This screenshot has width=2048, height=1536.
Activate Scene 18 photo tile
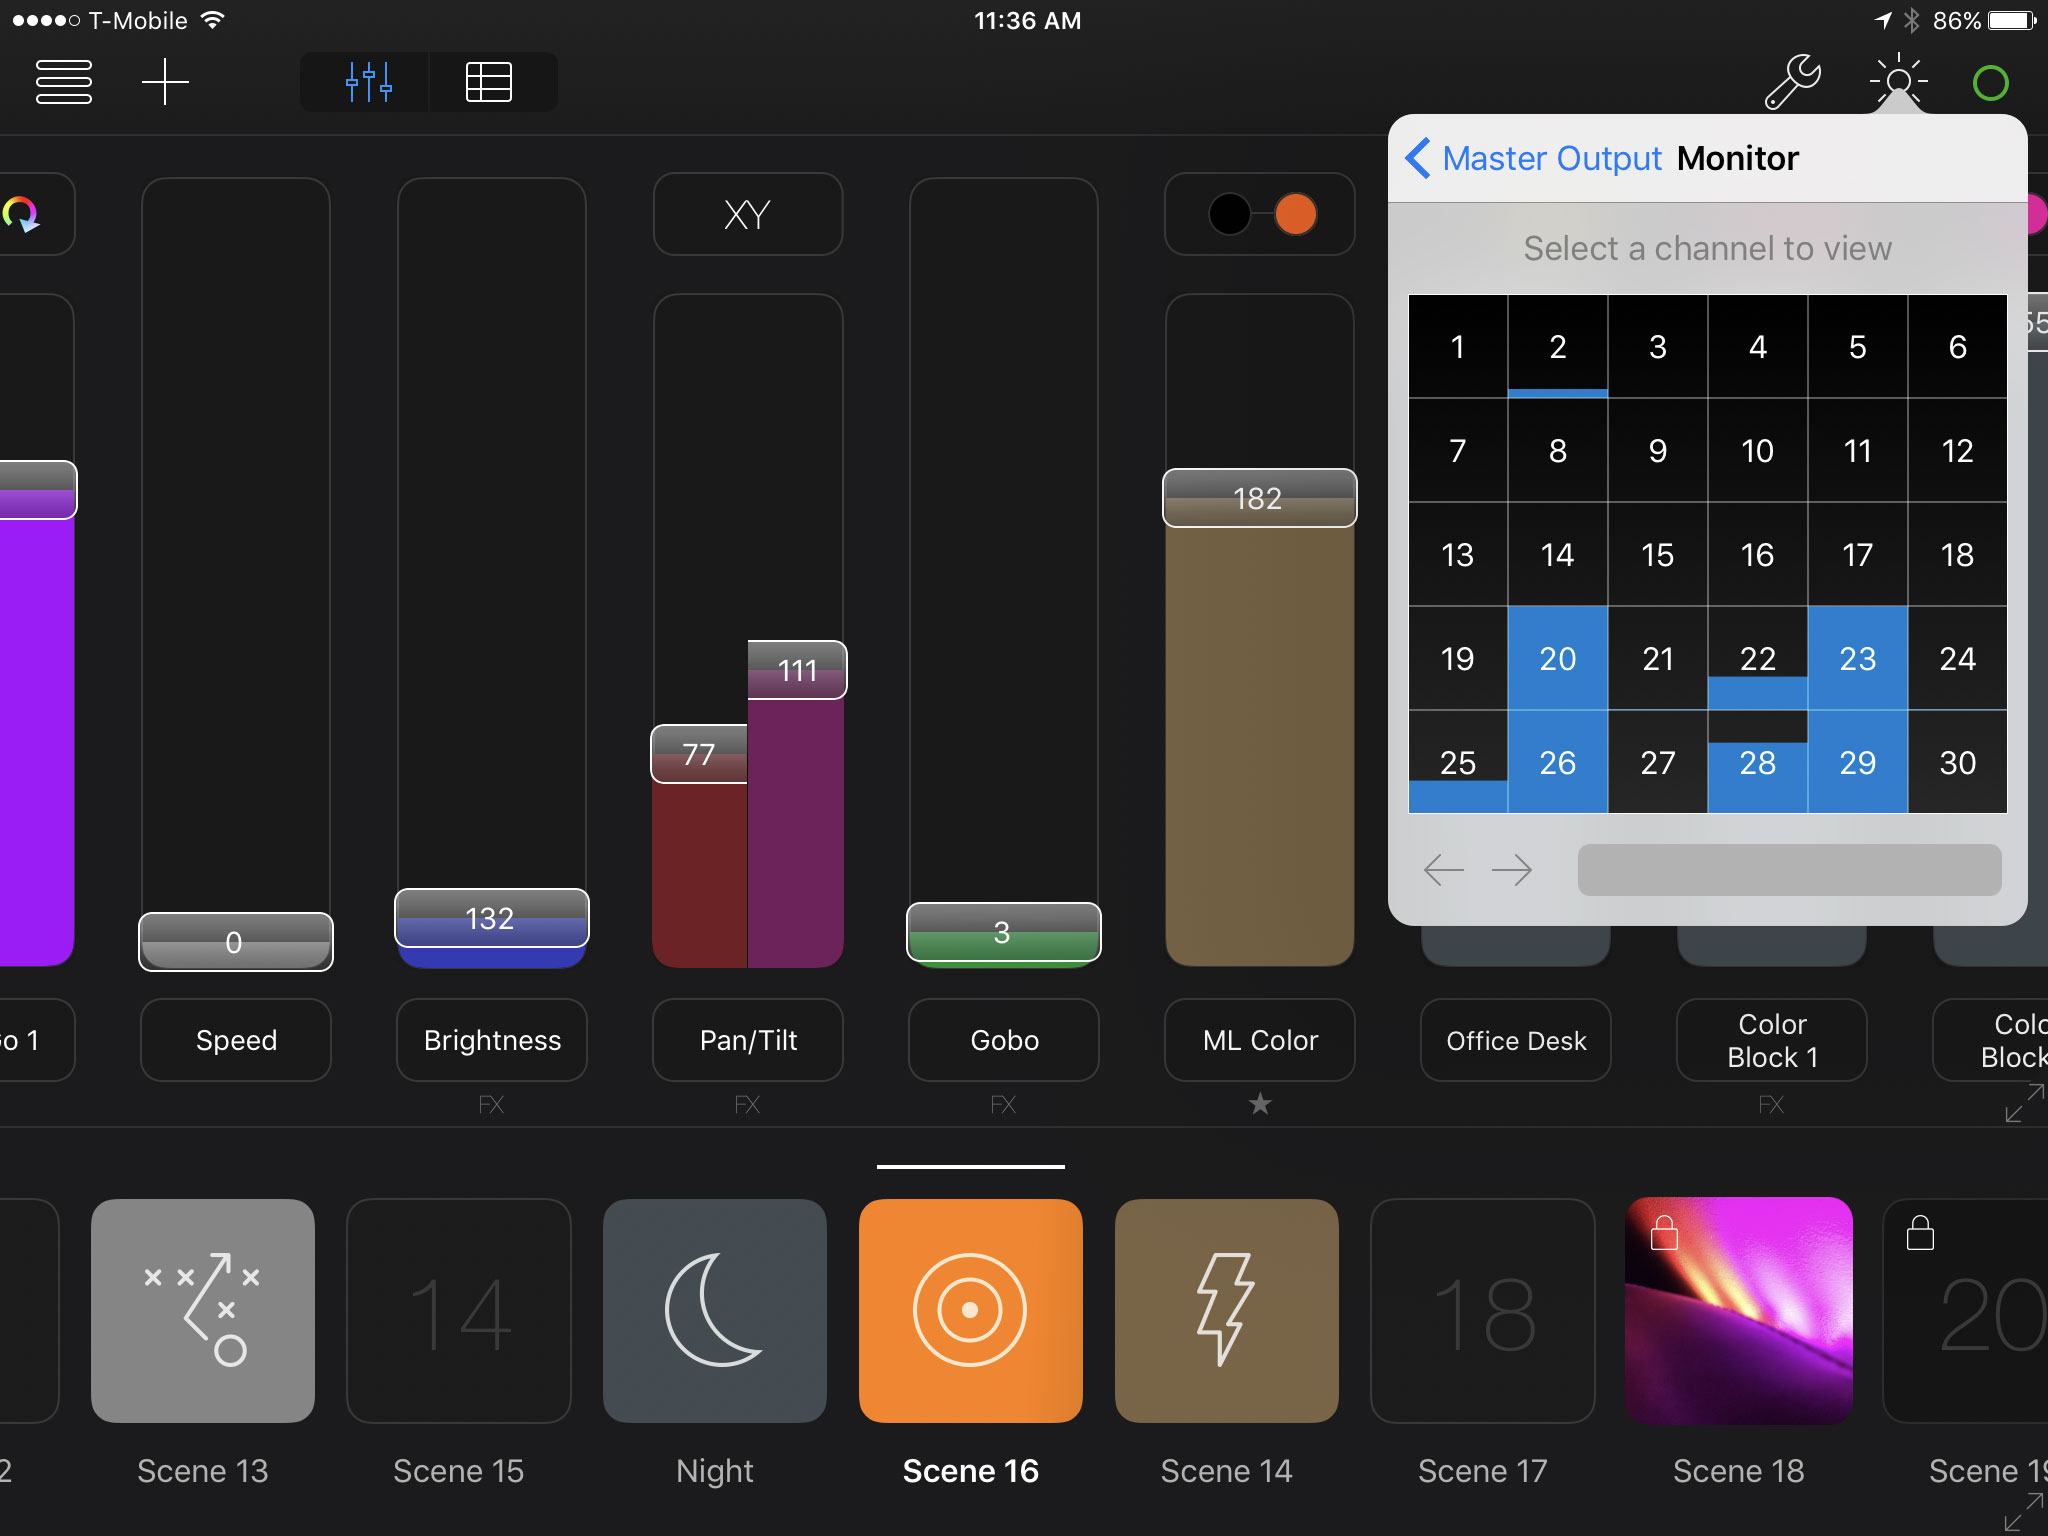coord(1739,1310)
